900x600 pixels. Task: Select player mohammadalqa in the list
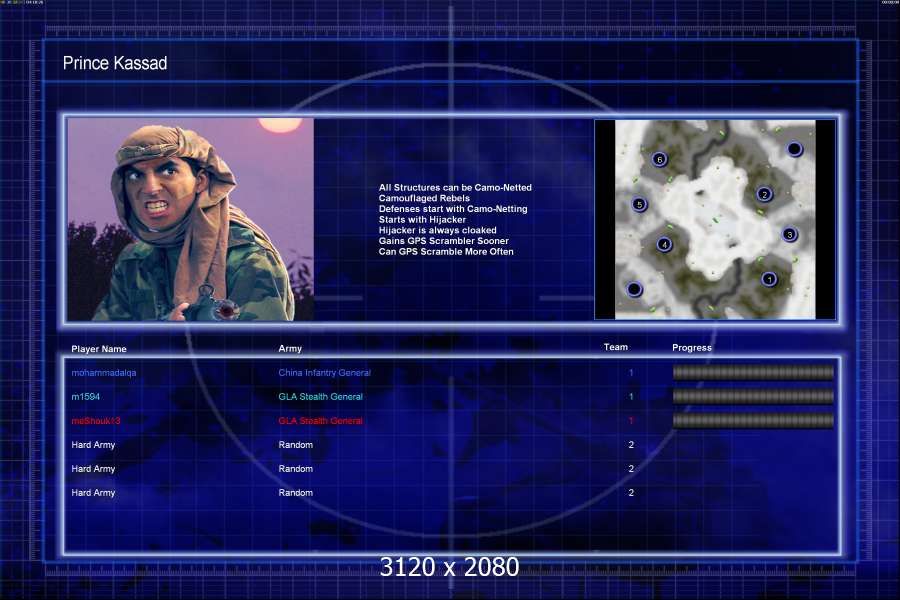[x=103, y=373]
